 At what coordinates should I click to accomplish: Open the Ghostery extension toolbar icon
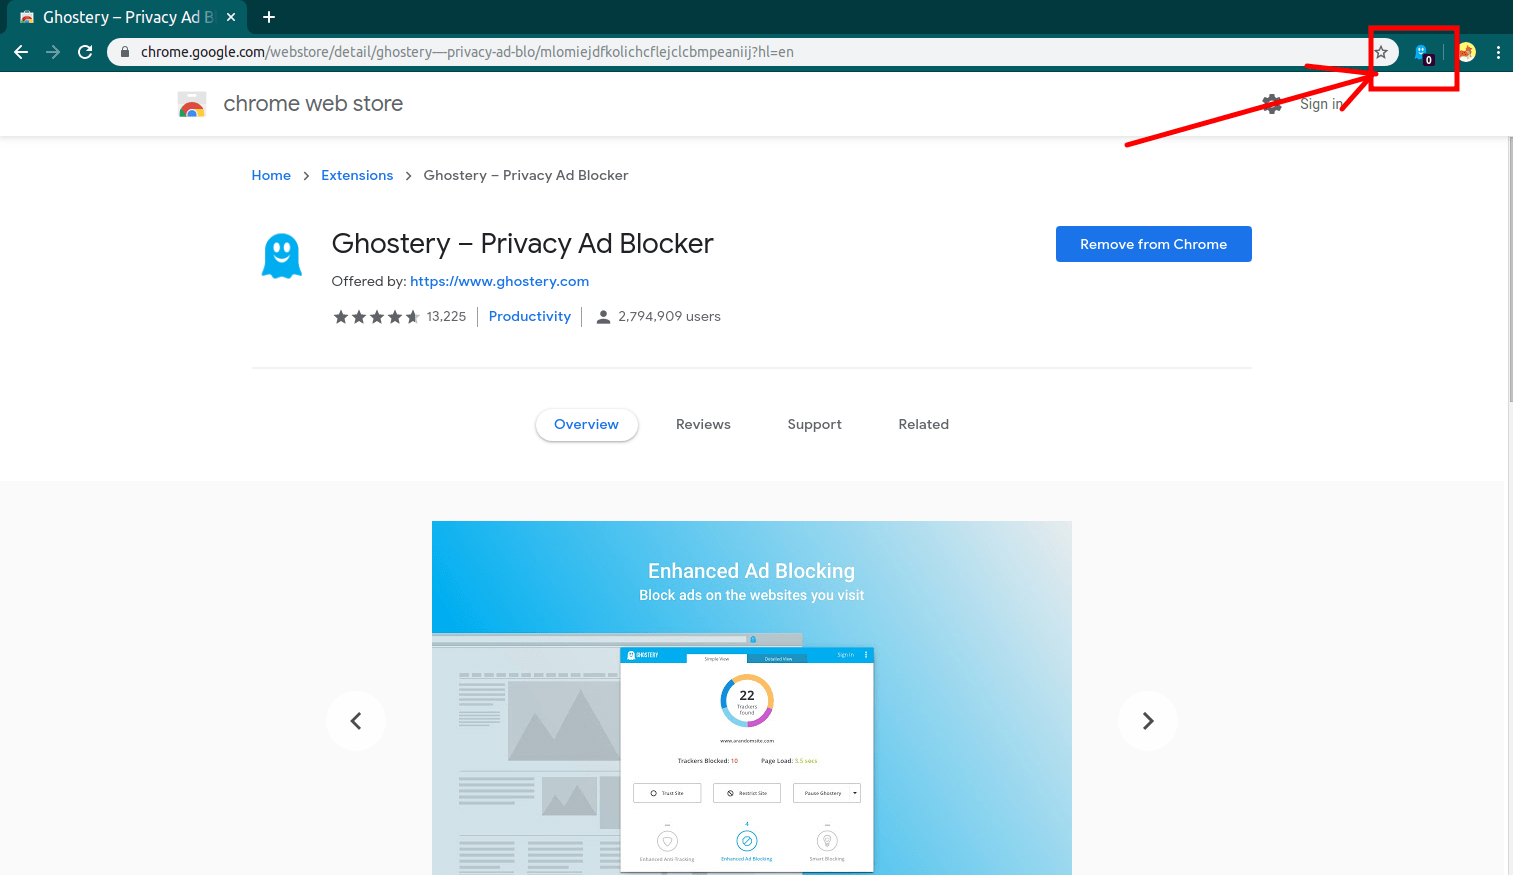[x=1423, y=53]
